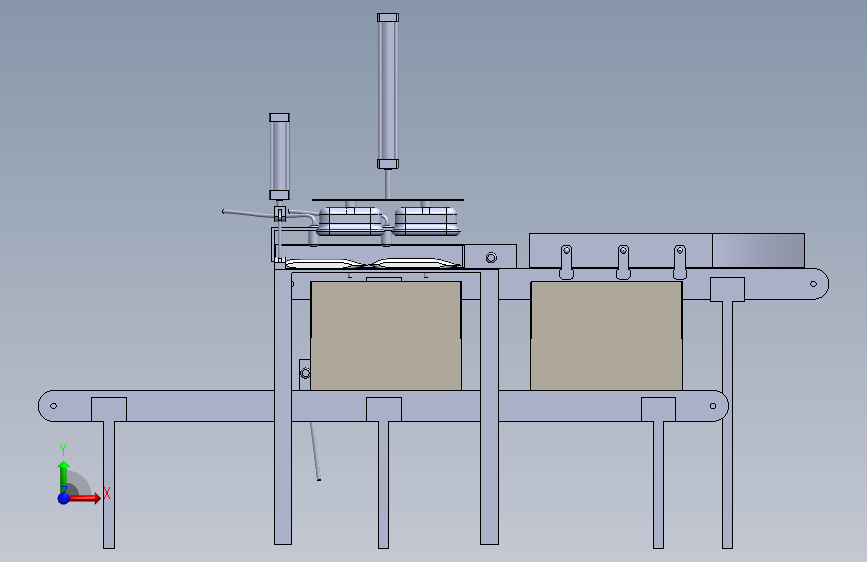Click the red X axis arrow of triad
The height and width of the screenshot is (562, 867).
(x=84, y=498)
